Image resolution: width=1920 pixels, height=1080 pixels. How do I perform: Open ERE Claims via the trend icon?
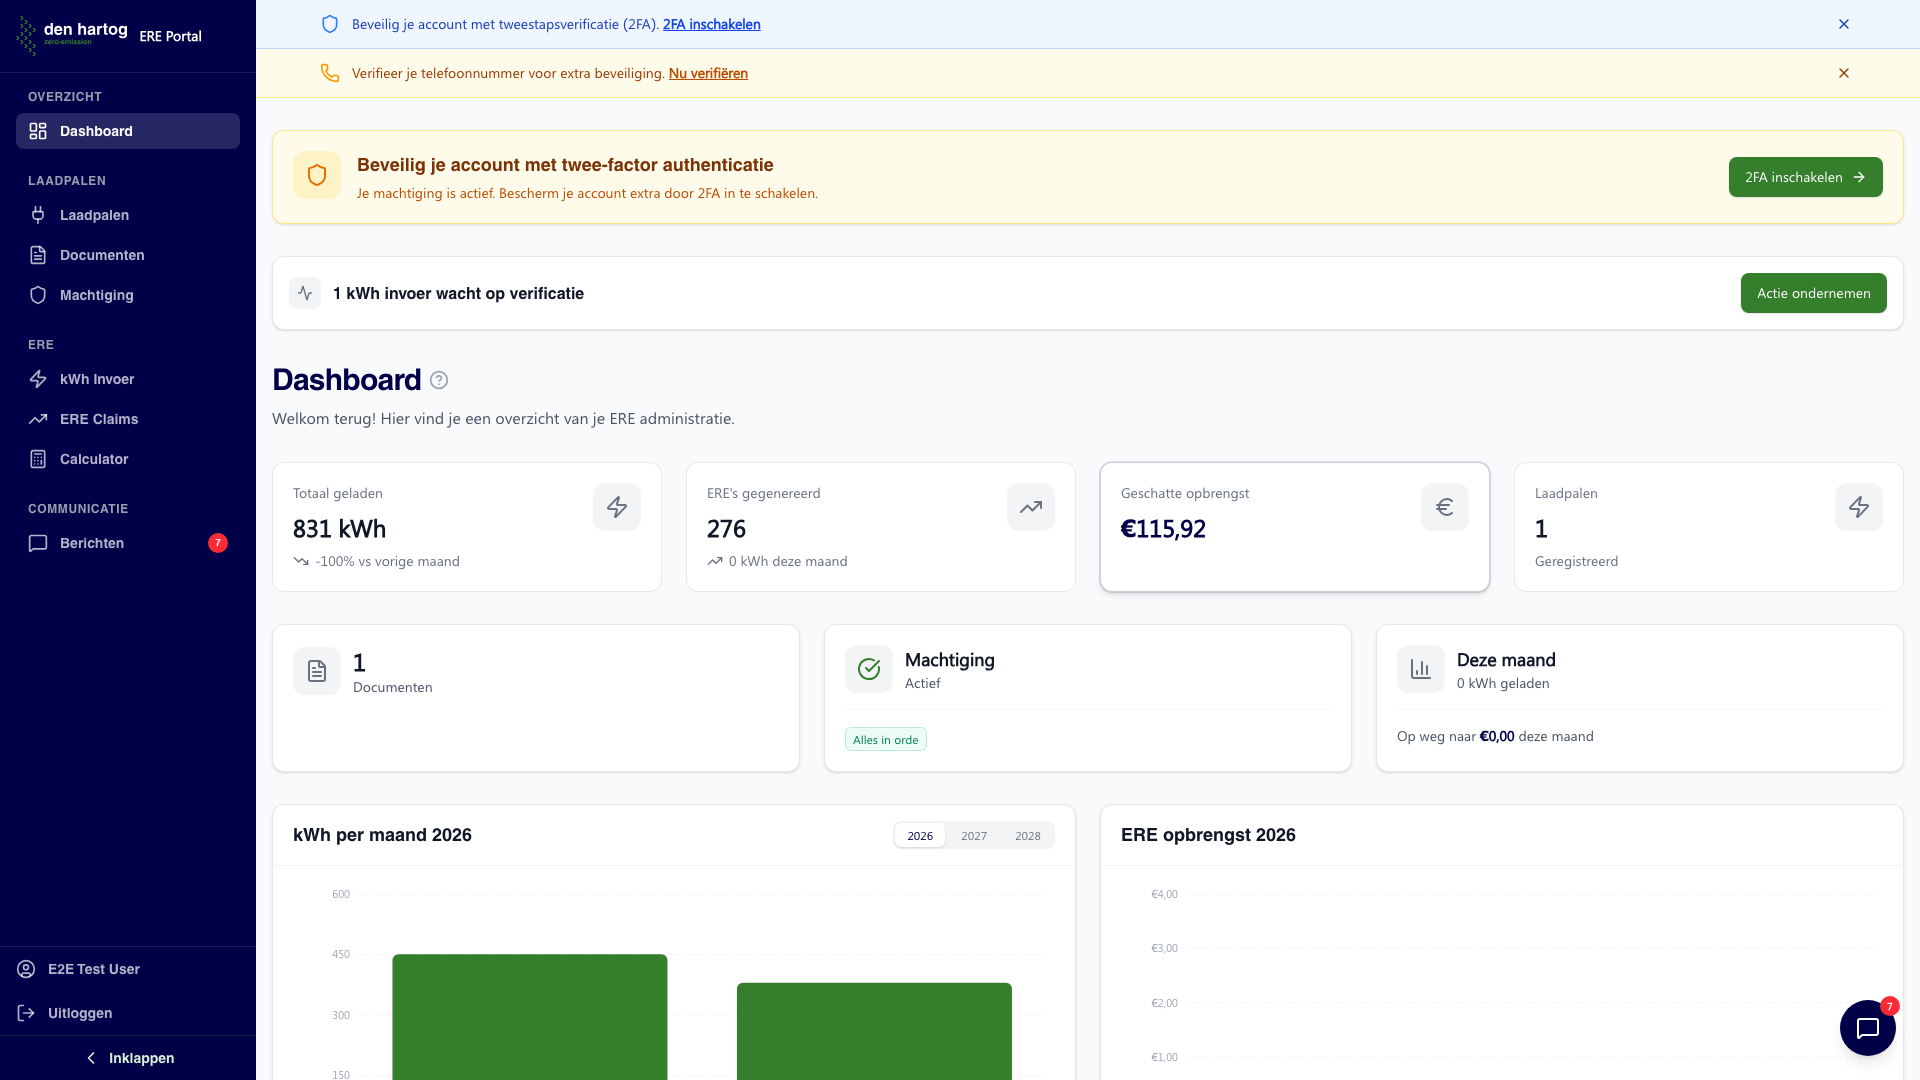click(38, 419)
